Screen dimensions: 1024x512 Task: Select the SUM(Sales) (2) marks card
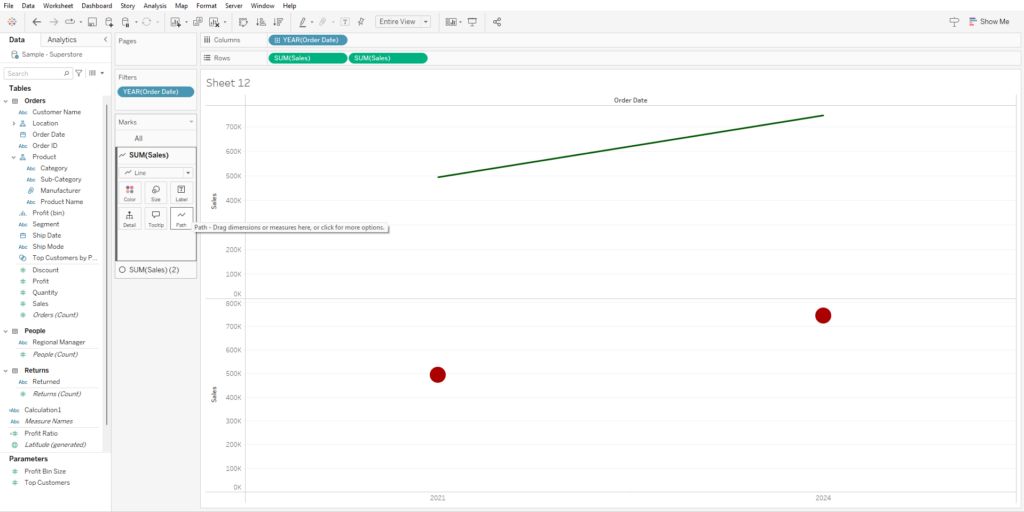pos(155,270)
